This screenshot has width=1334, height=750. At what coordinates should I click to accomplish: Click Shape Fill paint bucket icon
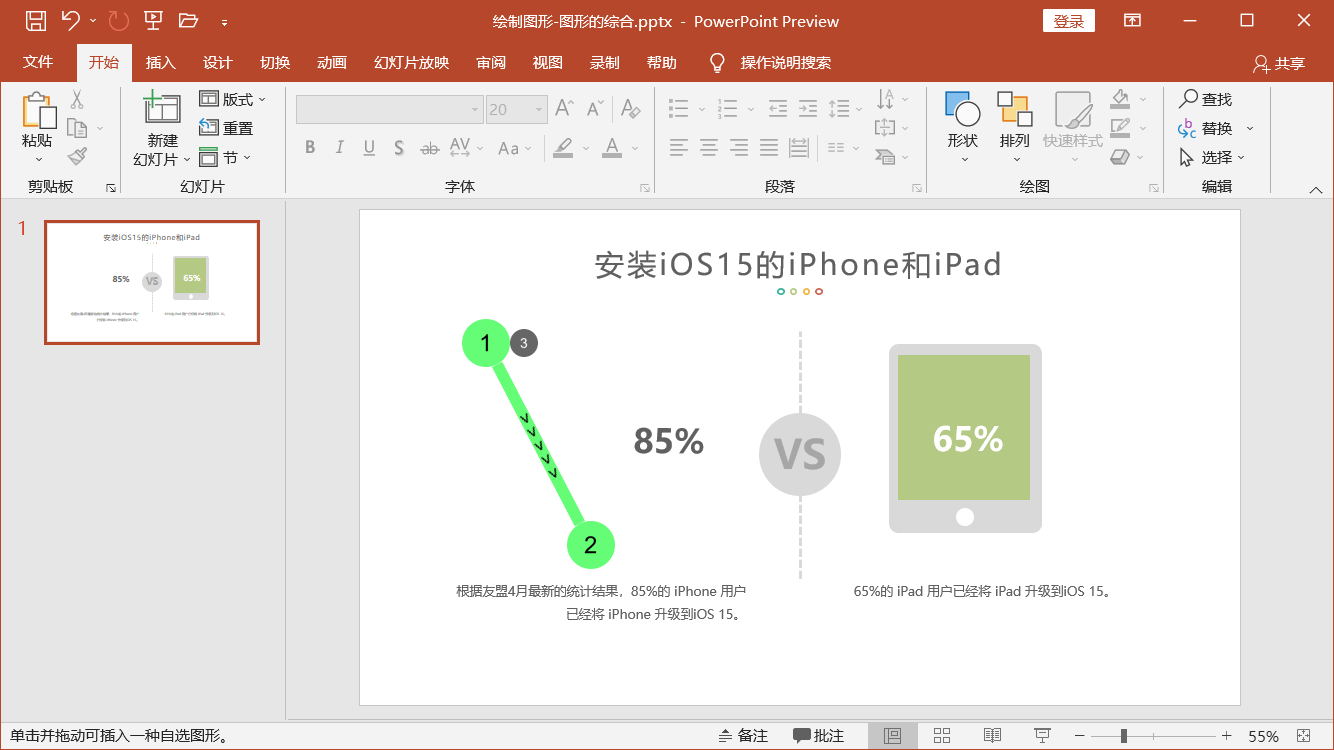[x=1120, y=99]
